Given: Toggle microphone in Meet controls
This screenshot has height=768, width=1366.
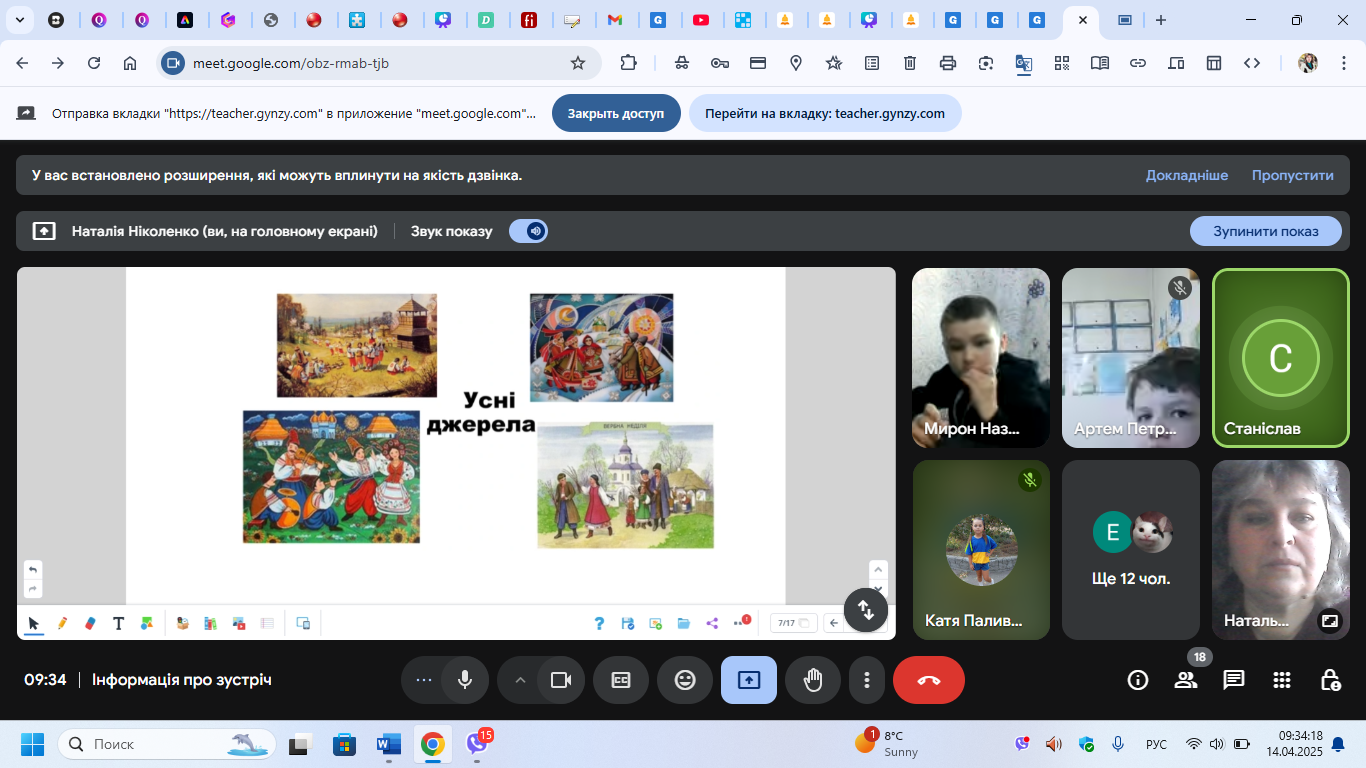Looking at the screenshot, I should click(x=465, y=680).
